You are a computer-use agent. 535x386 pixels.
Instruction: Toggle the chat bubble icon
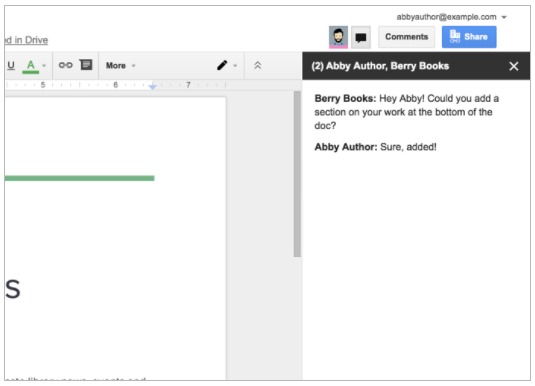(x=361, y=37)
